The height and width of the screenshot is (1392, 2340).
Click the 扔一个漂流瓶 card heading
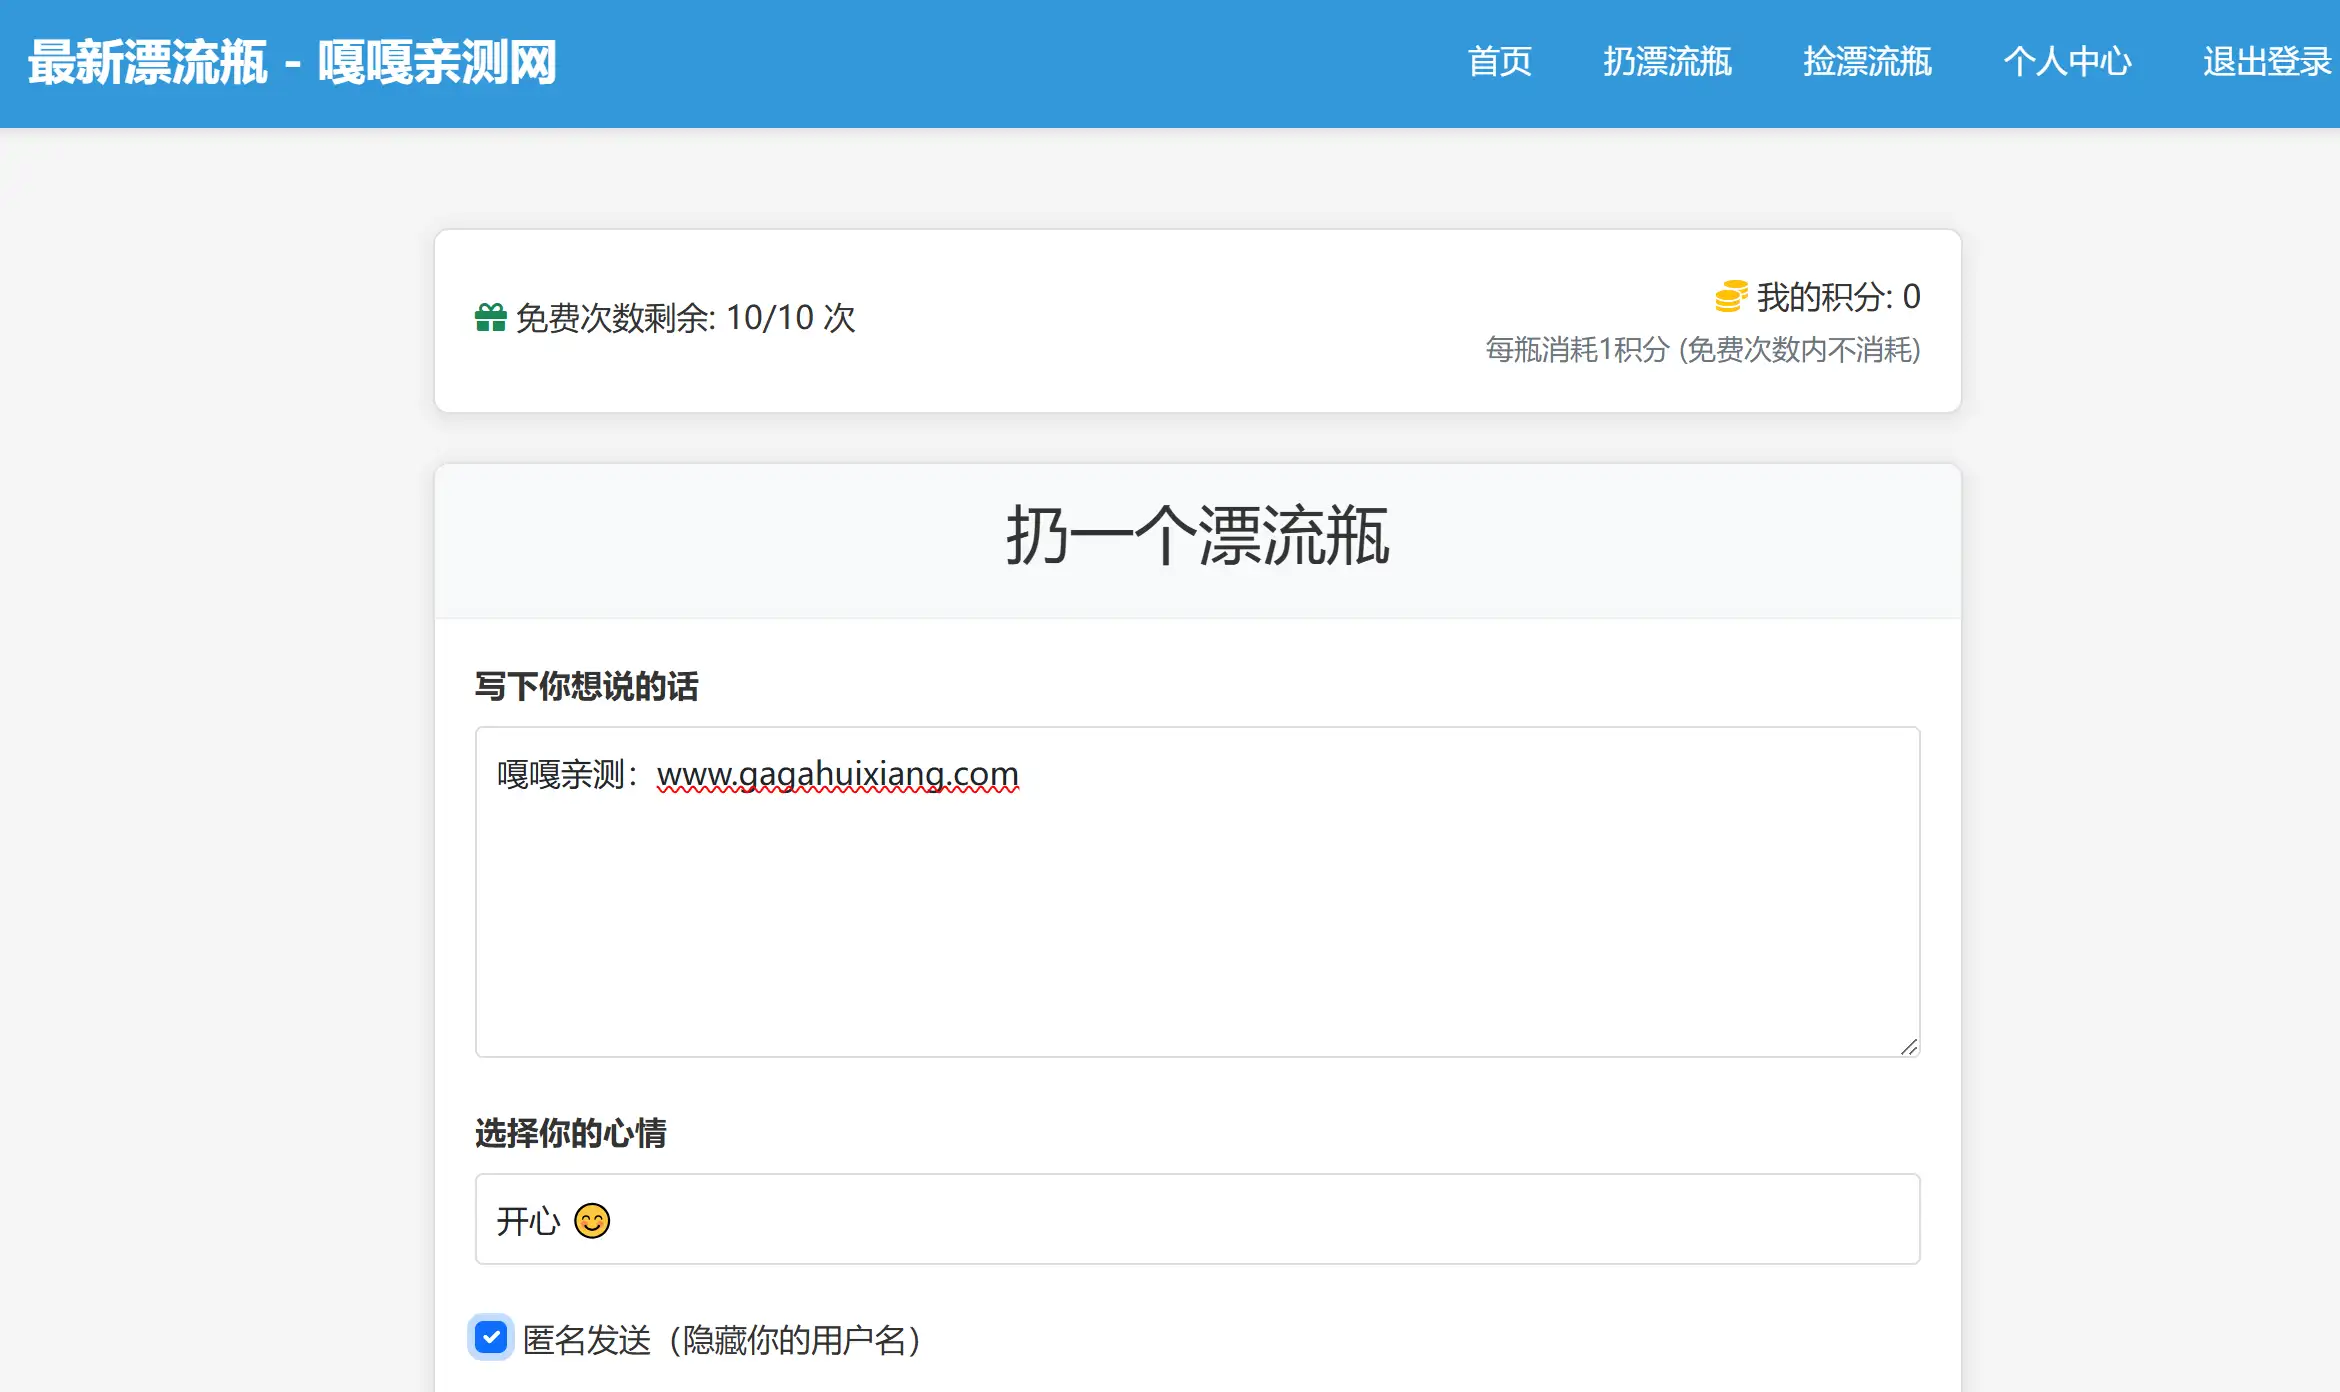click(1197, 537)
